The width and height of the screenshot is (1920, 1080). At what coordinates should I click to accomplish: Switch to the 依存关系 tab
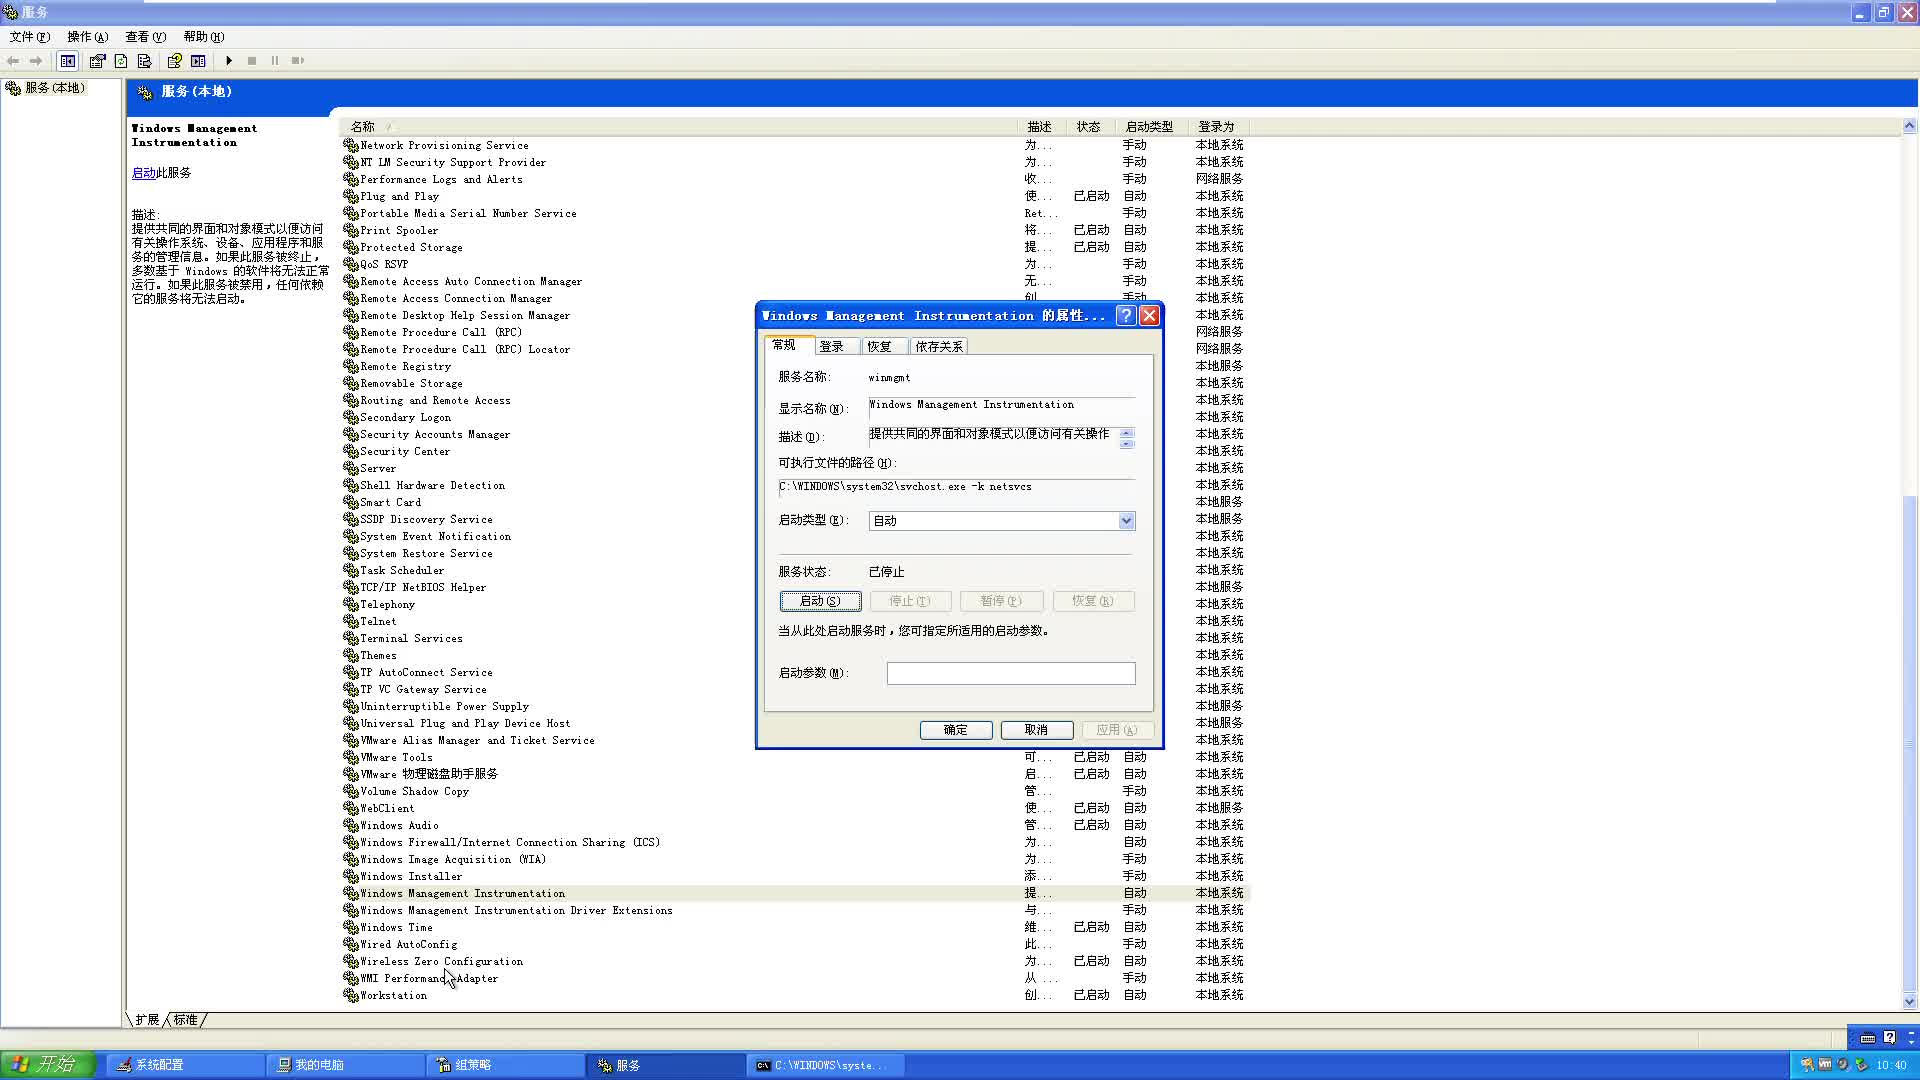938,346
